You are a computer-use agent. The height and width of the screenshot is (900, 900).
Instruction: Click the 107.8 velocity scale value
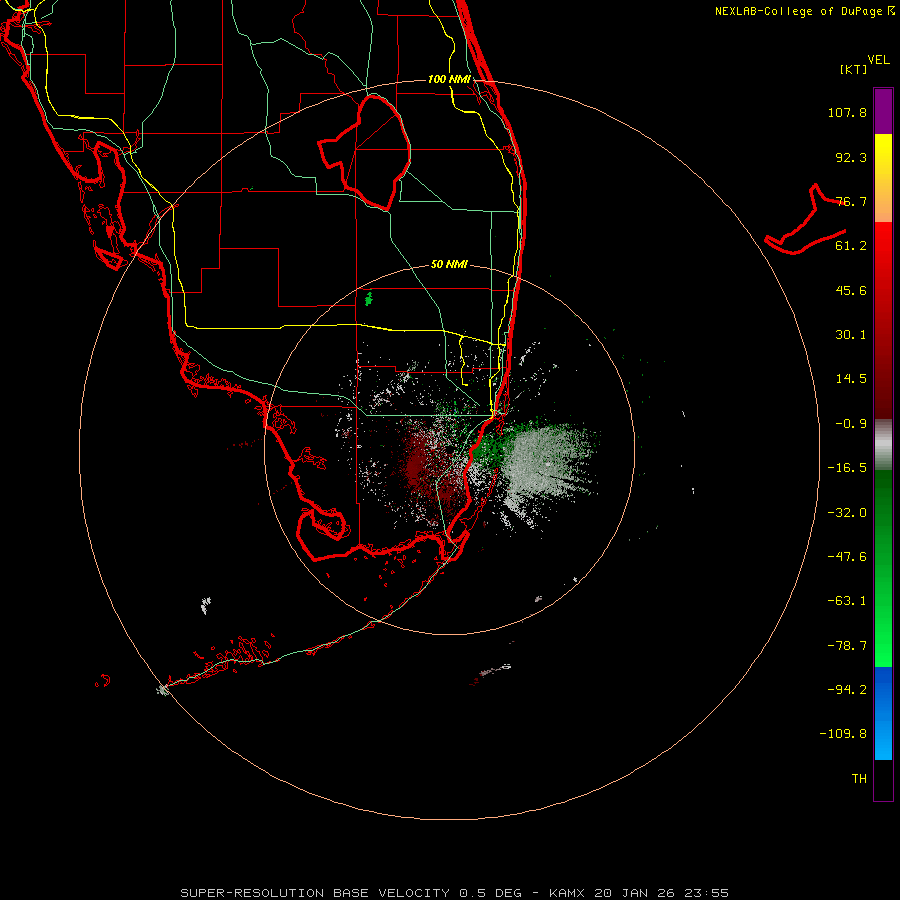[847, 113]
